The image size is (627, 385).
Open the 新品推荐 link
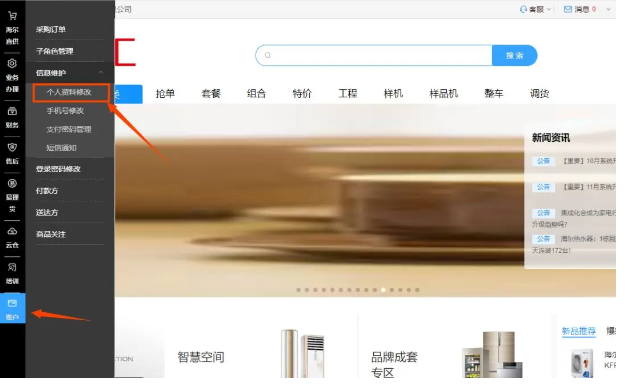[x=579, y=331]
